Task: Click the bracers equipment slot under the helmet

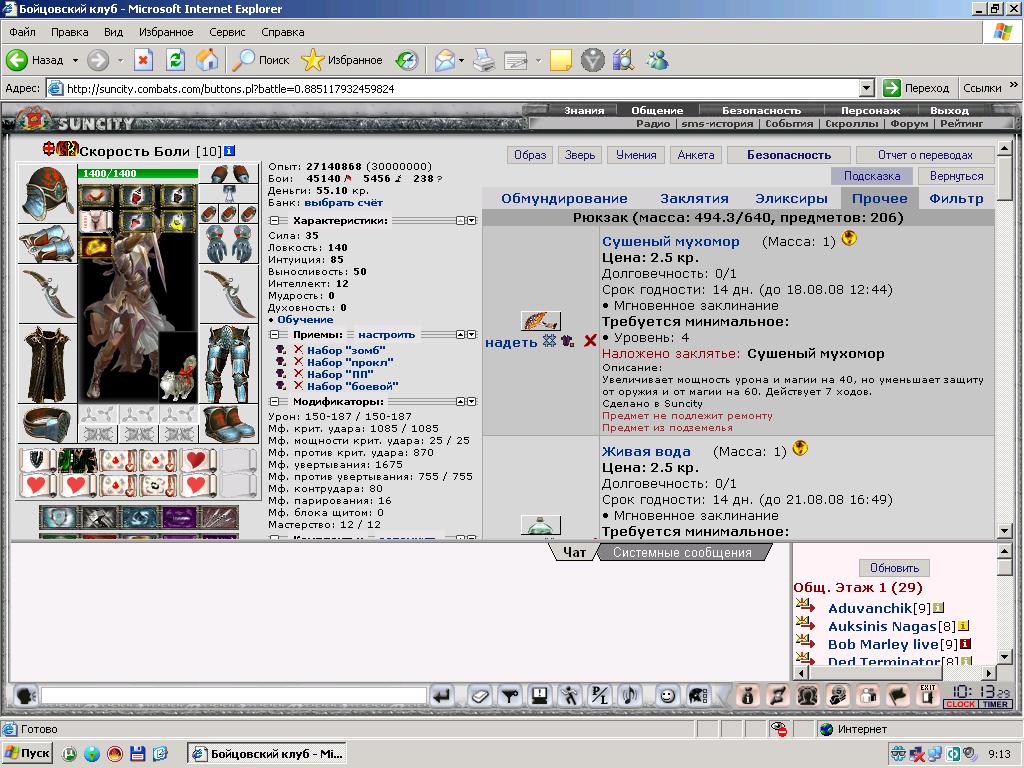Action: click(x=46, y=243)
